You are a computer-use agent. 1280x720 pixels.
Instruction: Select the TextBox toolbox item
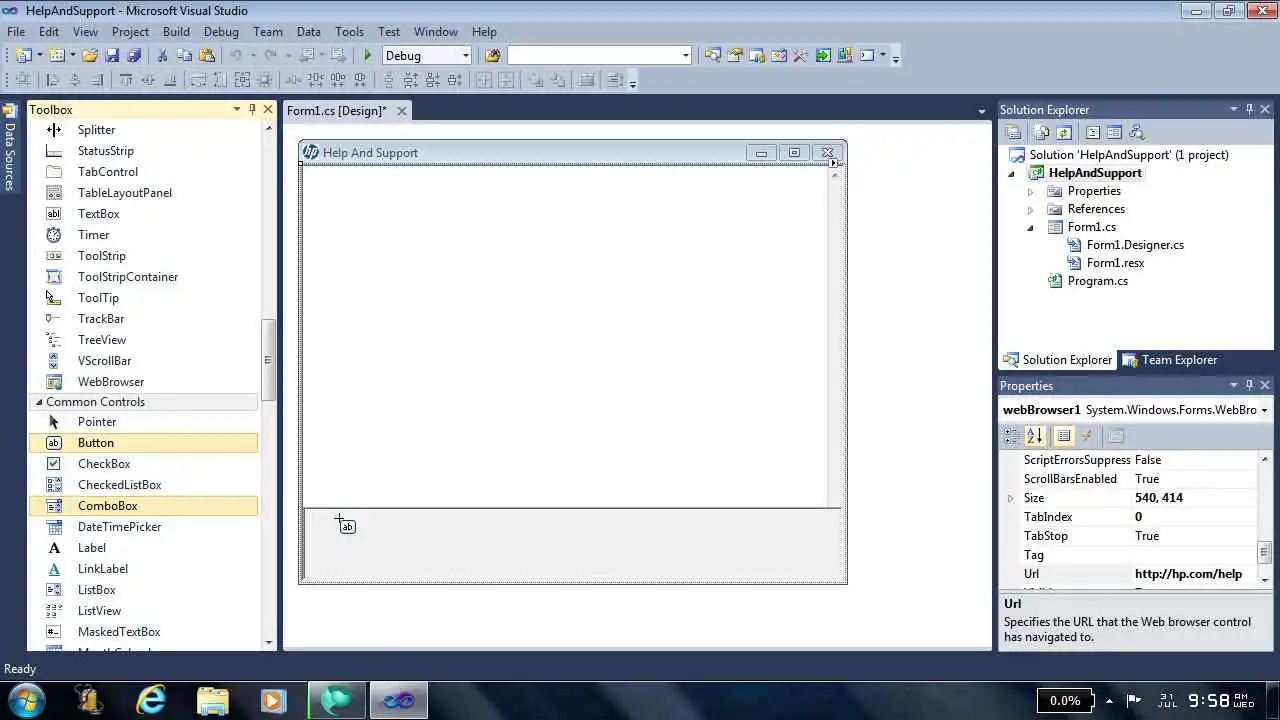(x=143, y=214)
